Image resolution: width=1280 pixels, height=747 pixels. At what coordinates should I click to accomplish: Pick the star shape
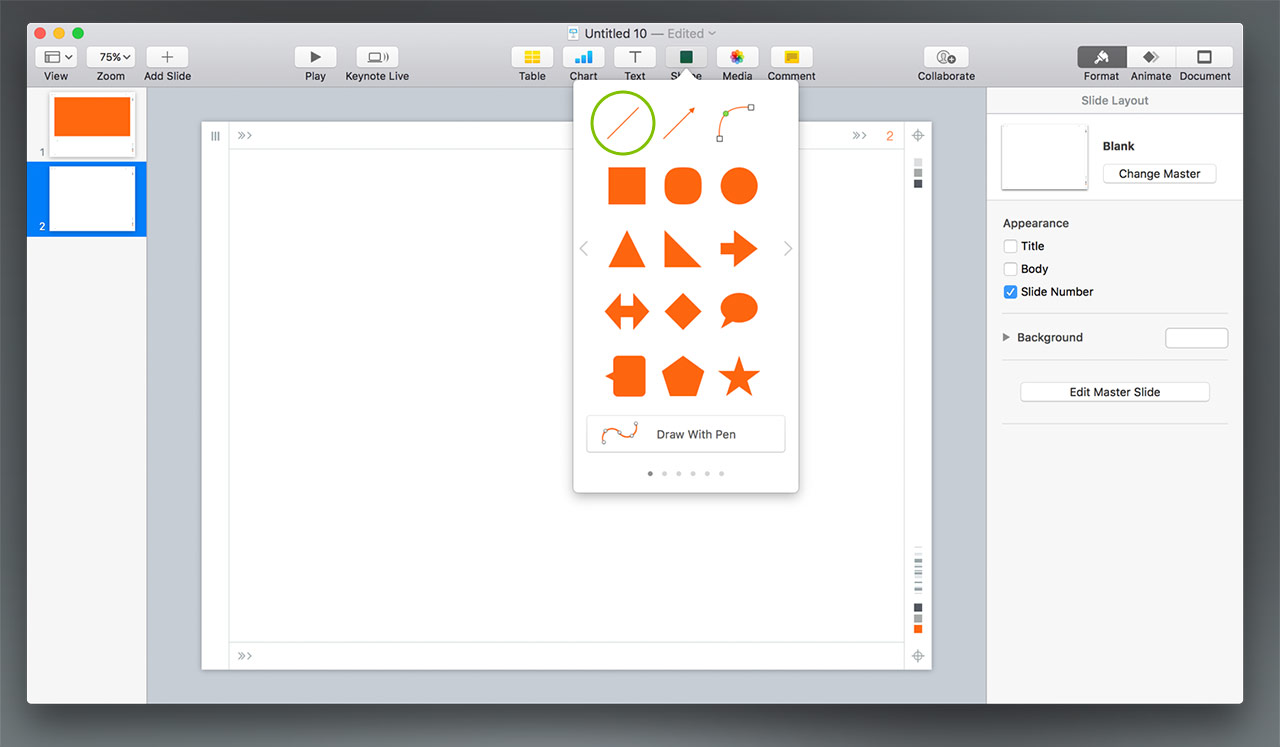(x=739, y=376)
